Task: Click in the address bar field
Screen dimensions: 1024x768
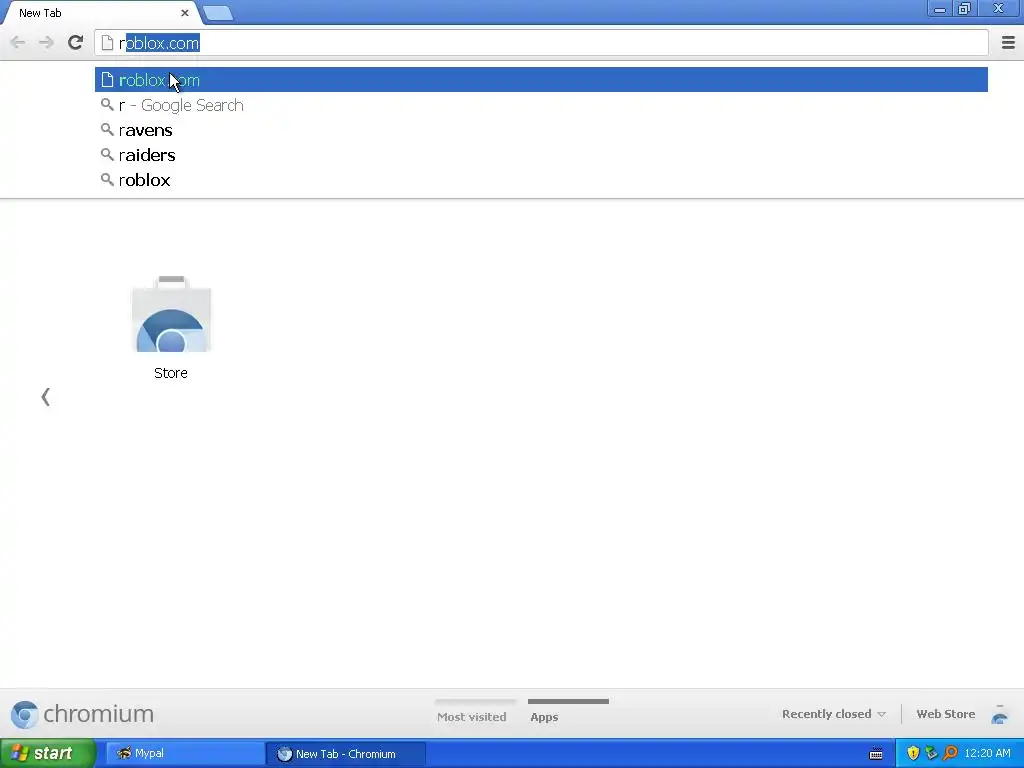Action: pos(541,43)
